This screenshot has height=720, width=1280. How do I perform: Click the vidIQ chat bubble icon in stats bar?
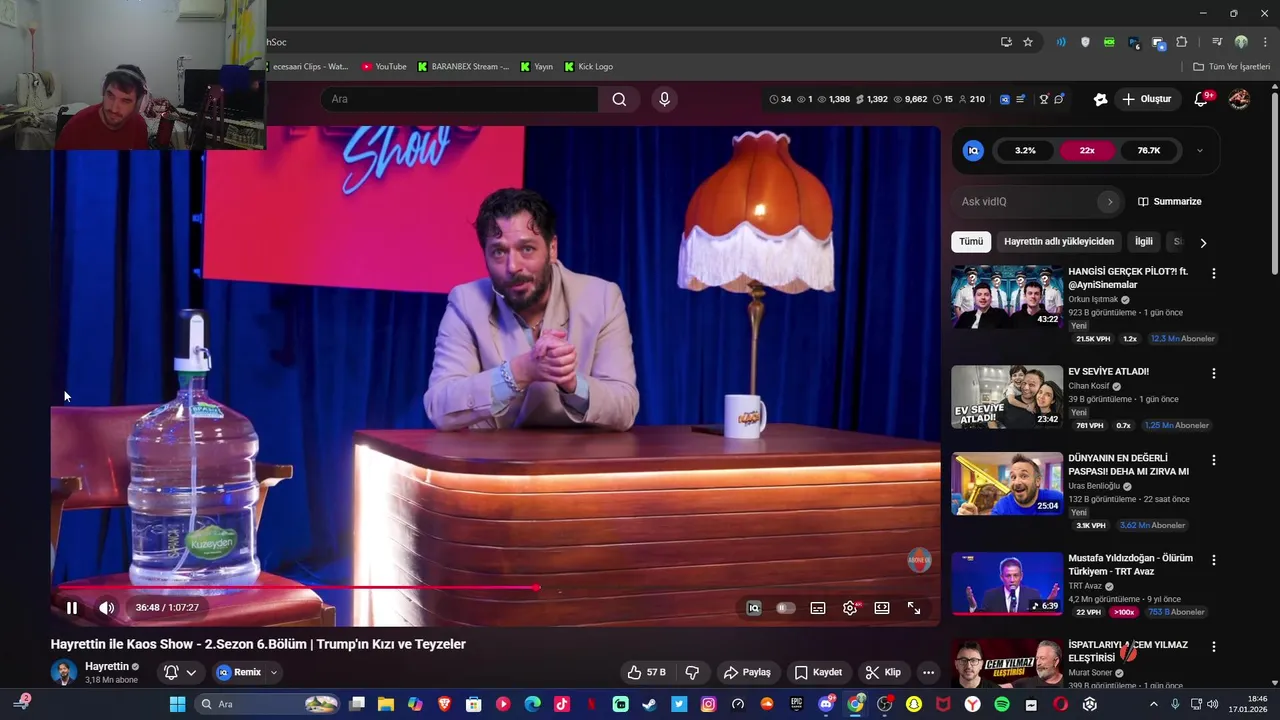1059,99
